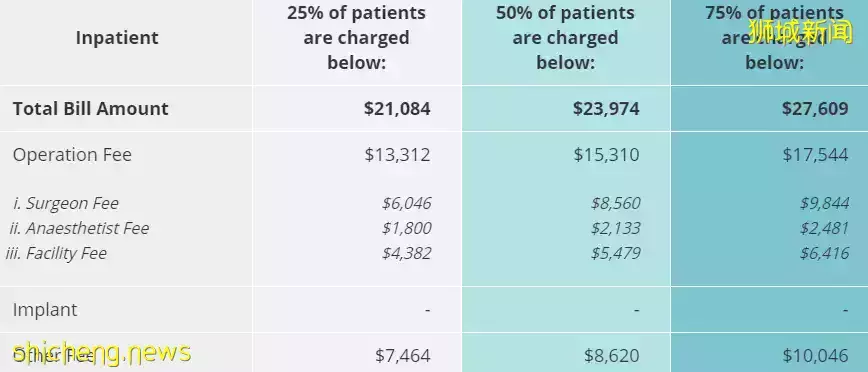Select the $2,481 anaesthetist fee value
Viewport: 868px width, 372px height.
(824, 228)
